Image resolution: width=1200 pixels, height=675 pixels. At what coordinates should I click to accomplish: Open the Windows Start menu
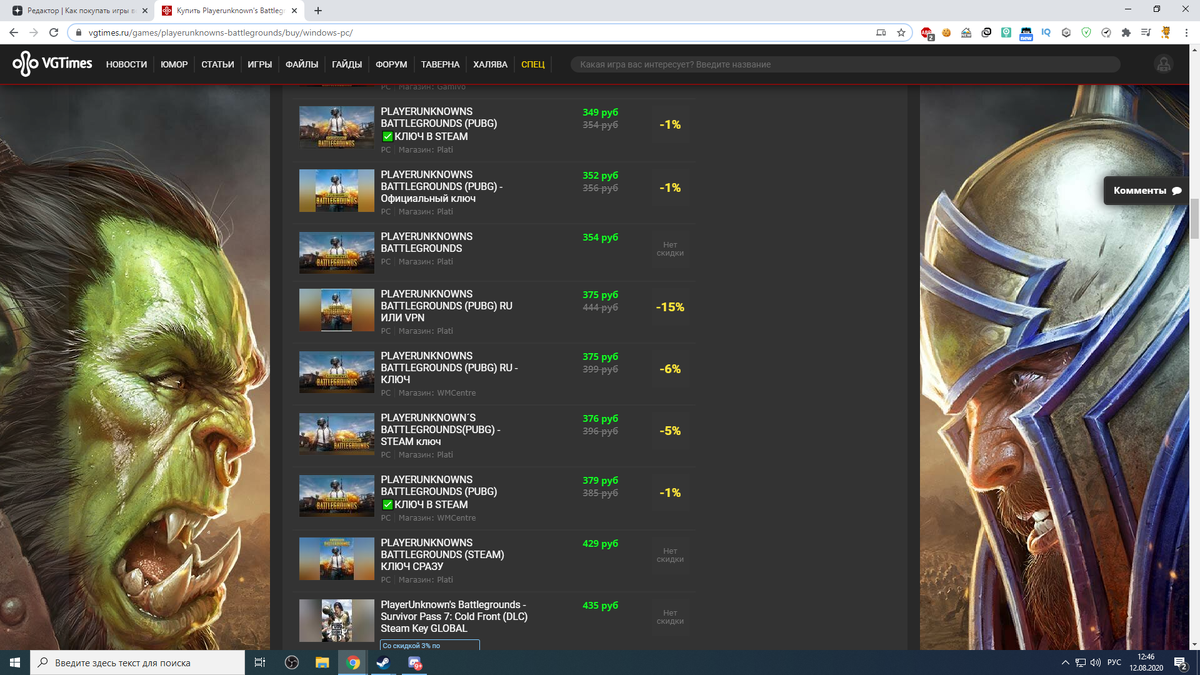pos(14,662)
